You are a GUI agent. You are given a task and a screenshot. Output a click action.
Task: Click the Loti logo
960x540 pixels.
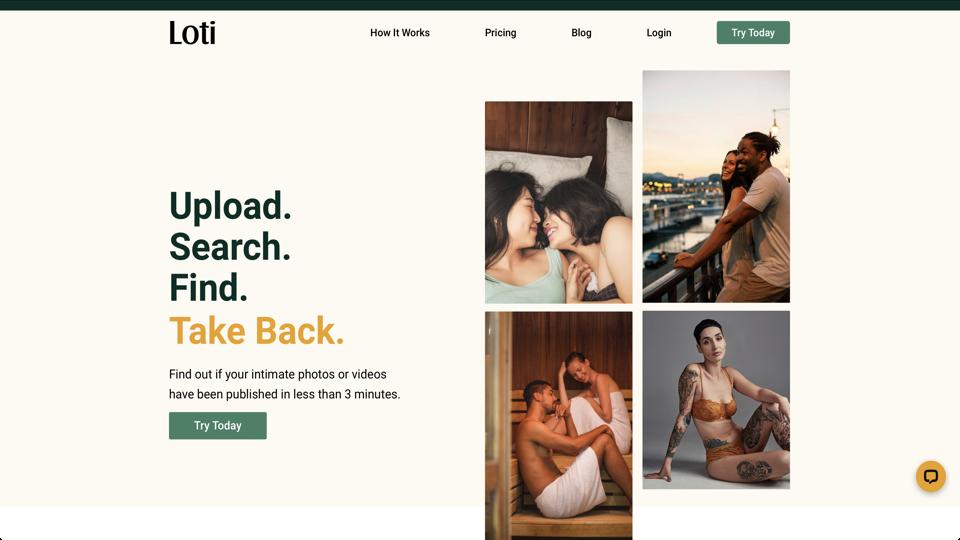[192, 33]
